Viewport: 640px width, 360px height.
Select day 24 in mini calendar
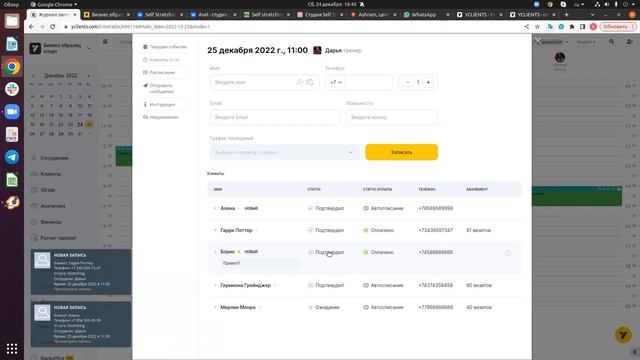coord(80,124)
